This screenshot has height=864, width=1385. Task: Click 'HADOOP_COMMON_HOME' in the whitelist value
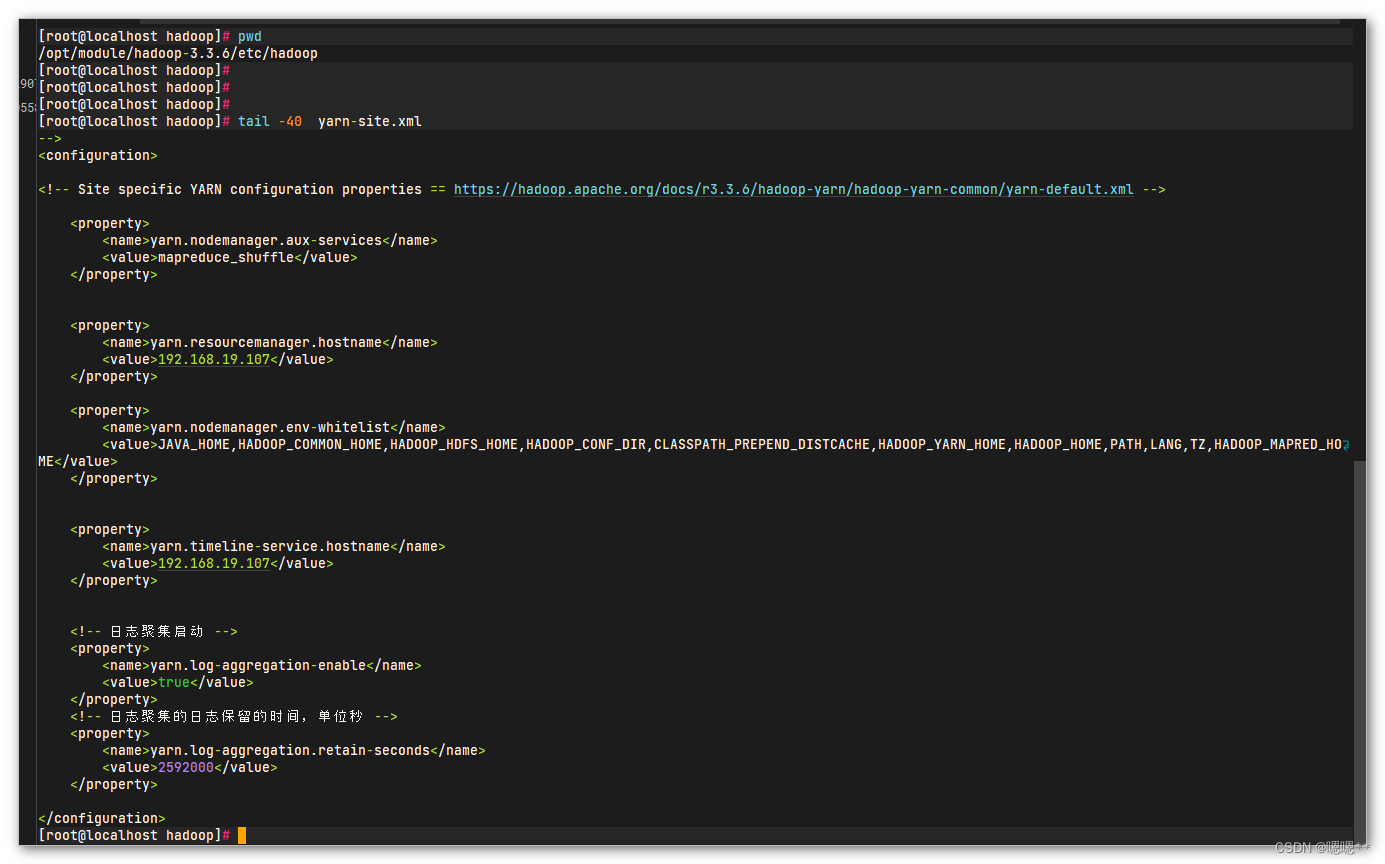click(310, 444)
